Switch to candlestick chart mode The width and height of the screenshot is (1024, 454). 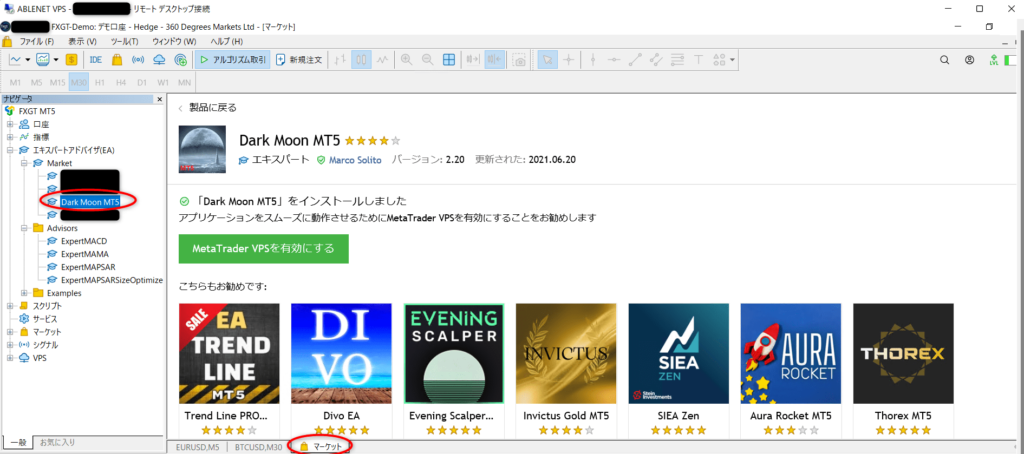point(361,59)
